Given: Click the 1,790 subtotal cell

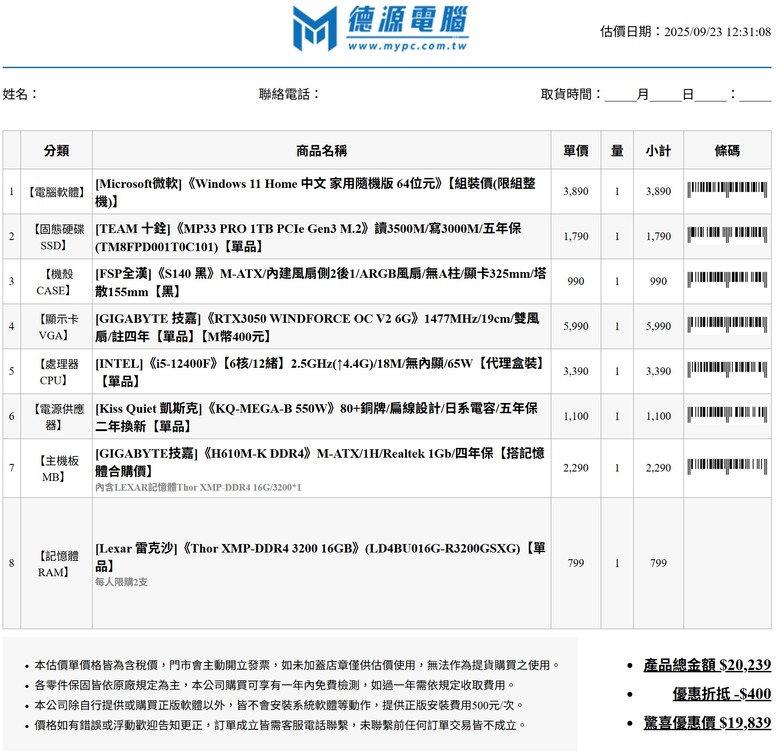Looking at the screenshot, I should point(658,236).
